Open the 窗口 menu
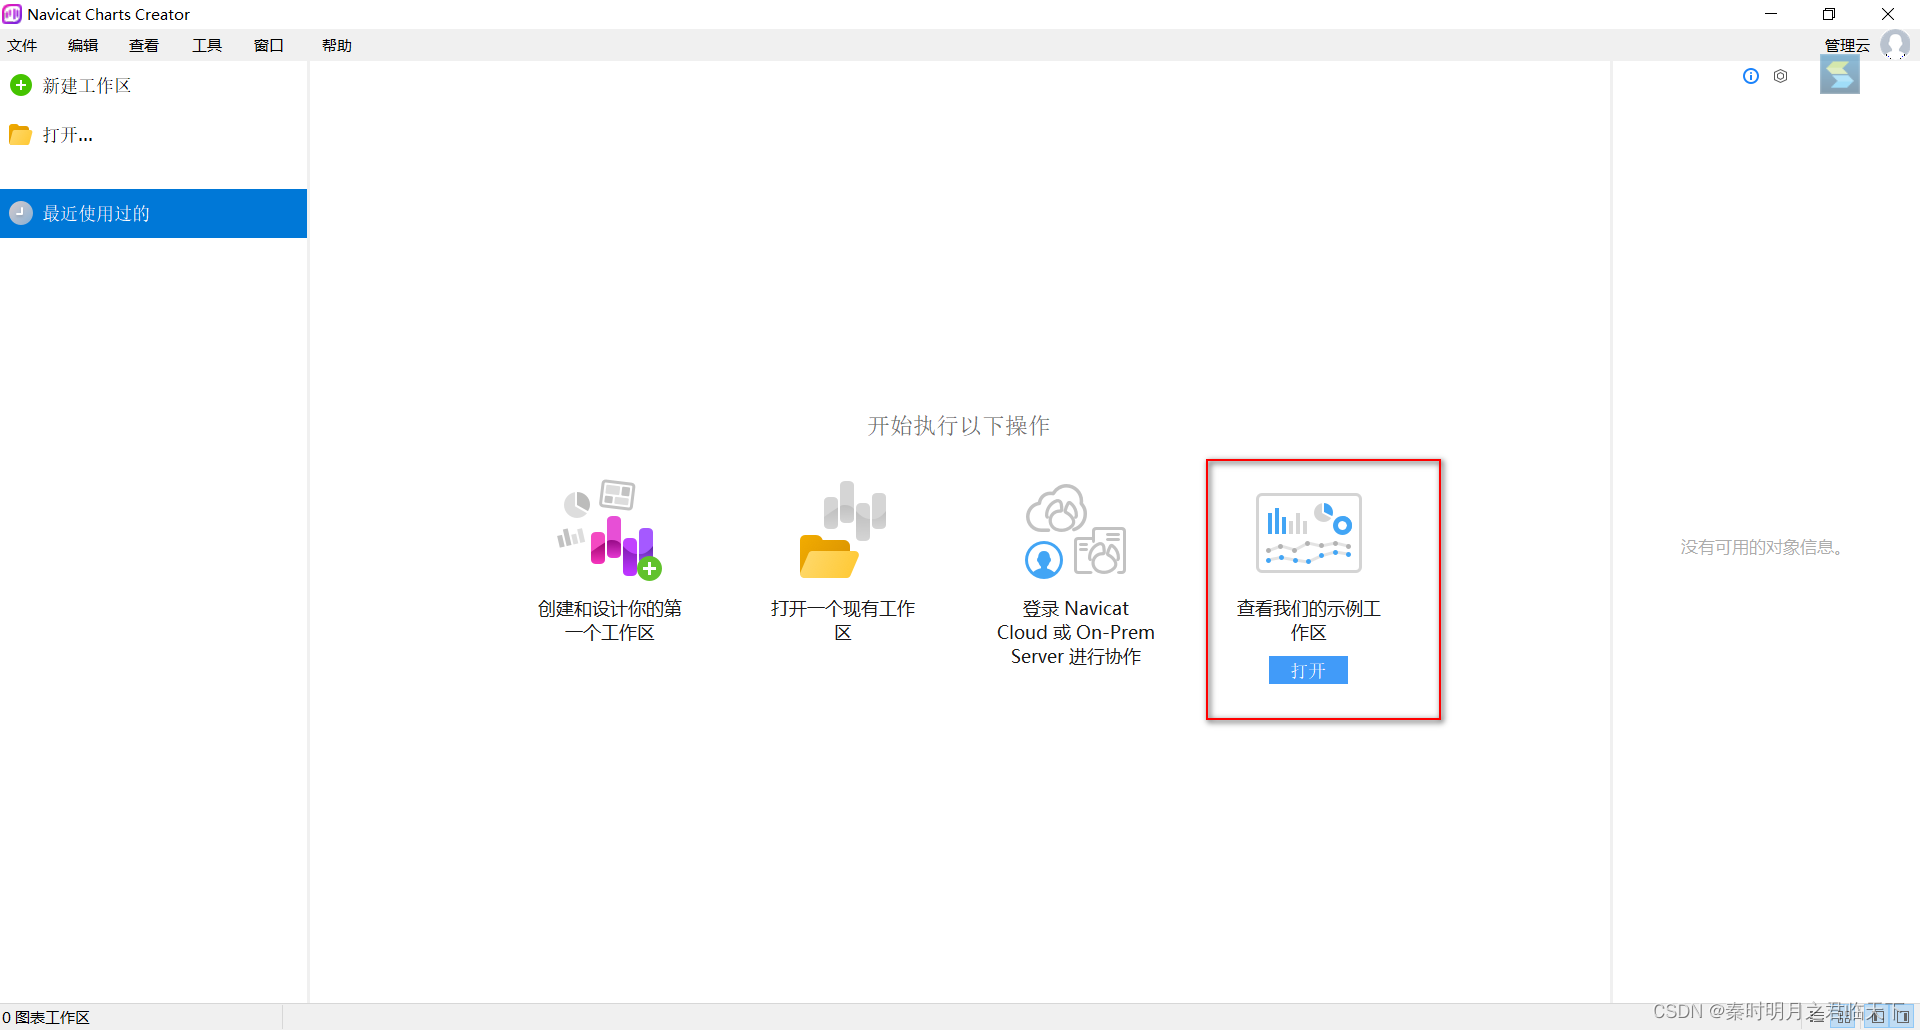The width and height of the screenshot is (1920, 1030). (269, 45)
